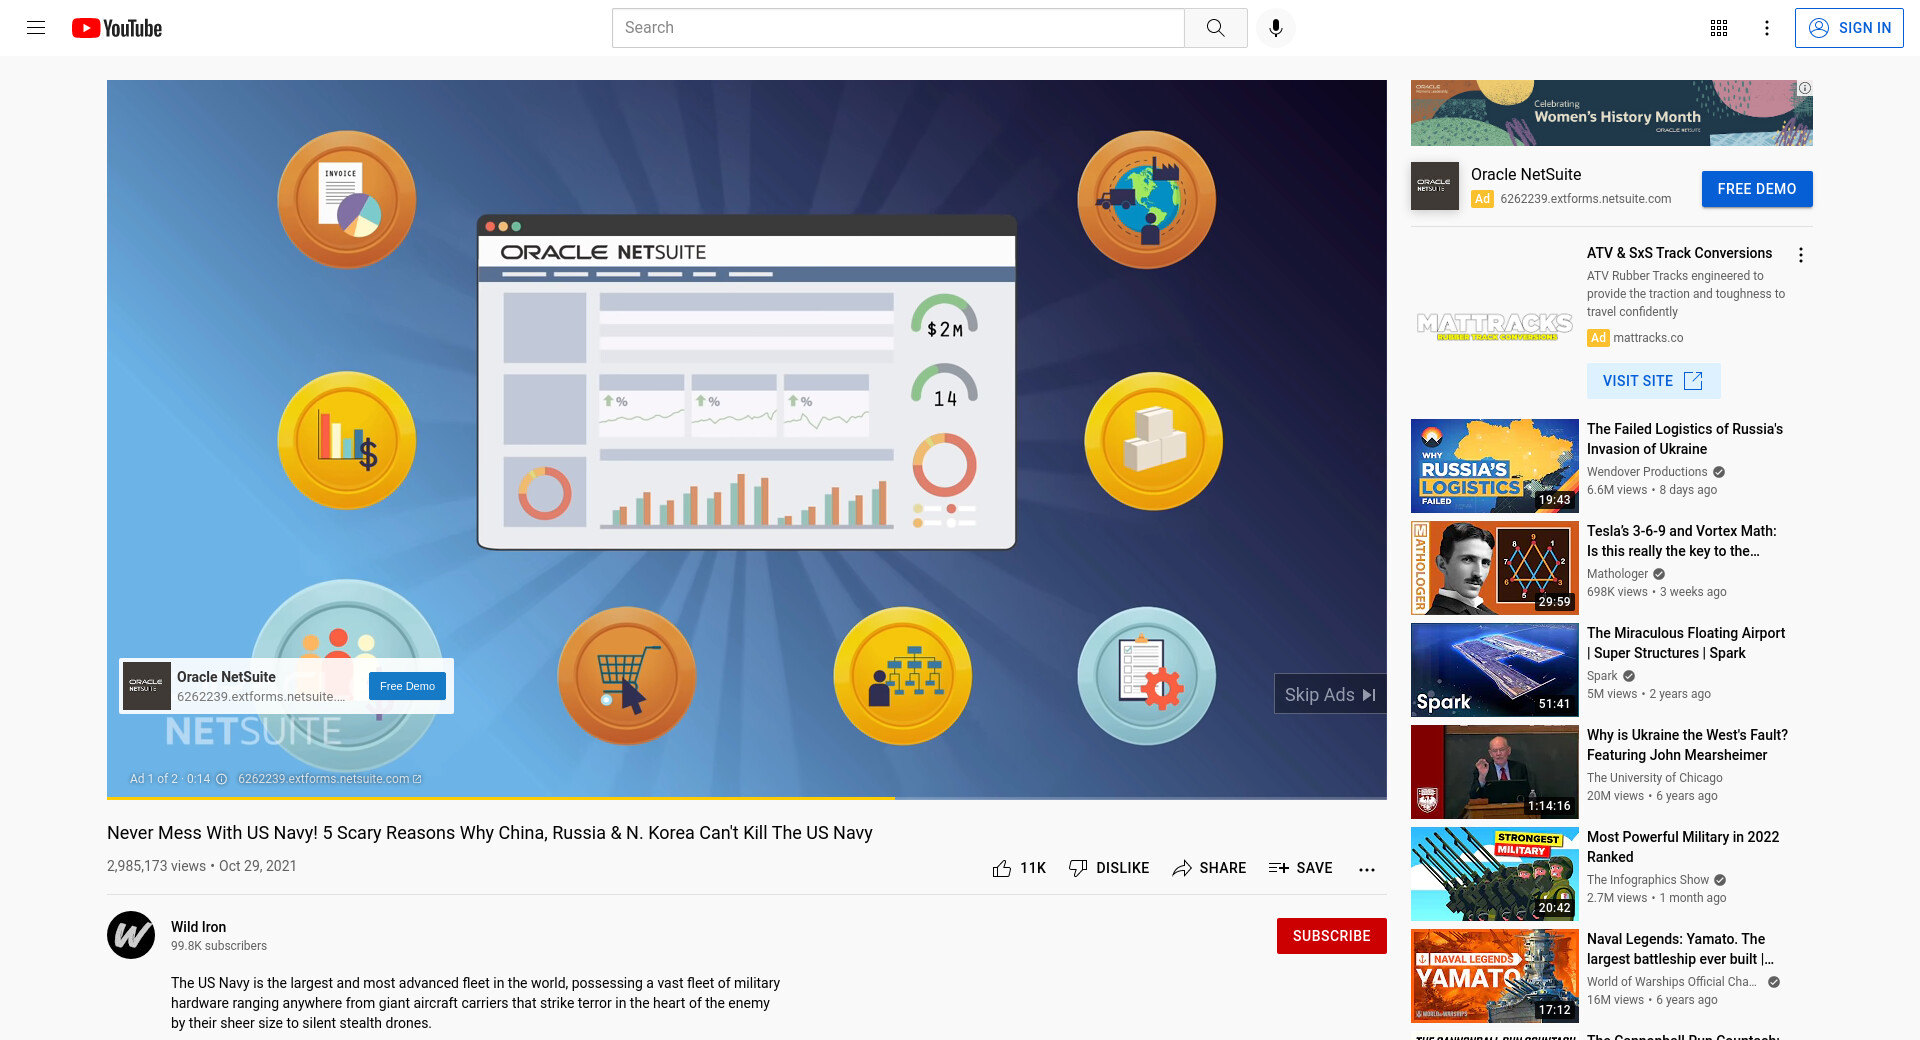The image size is (1920, 1040).
Task: Click The University of Chicago channel name
Action: pyautogui.click(x=1654, y=778)
